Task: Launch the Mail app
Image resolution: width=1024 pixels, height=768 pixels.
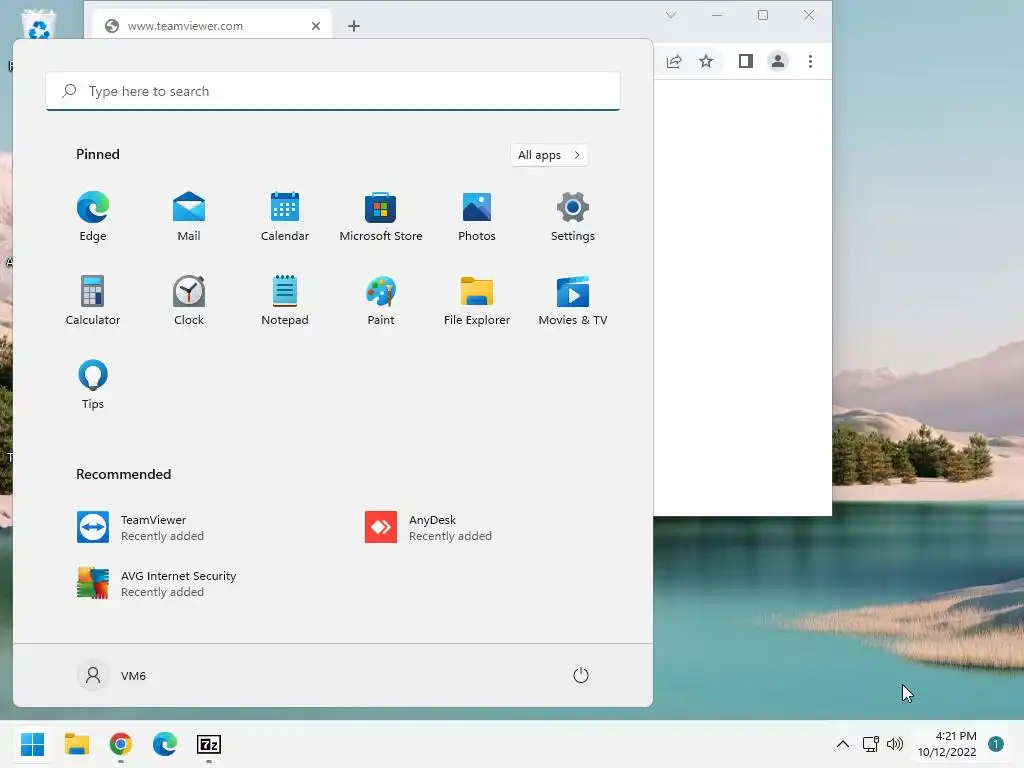Action: tap(189, 217)
